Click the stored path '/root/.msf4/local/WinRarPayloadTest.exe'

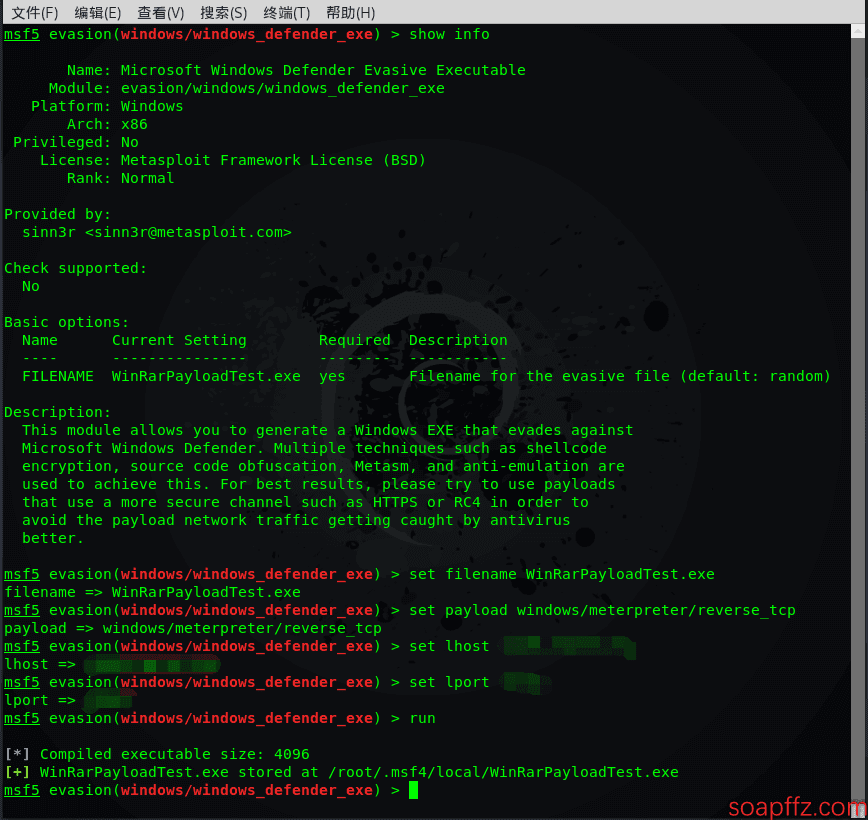[503, 772]
